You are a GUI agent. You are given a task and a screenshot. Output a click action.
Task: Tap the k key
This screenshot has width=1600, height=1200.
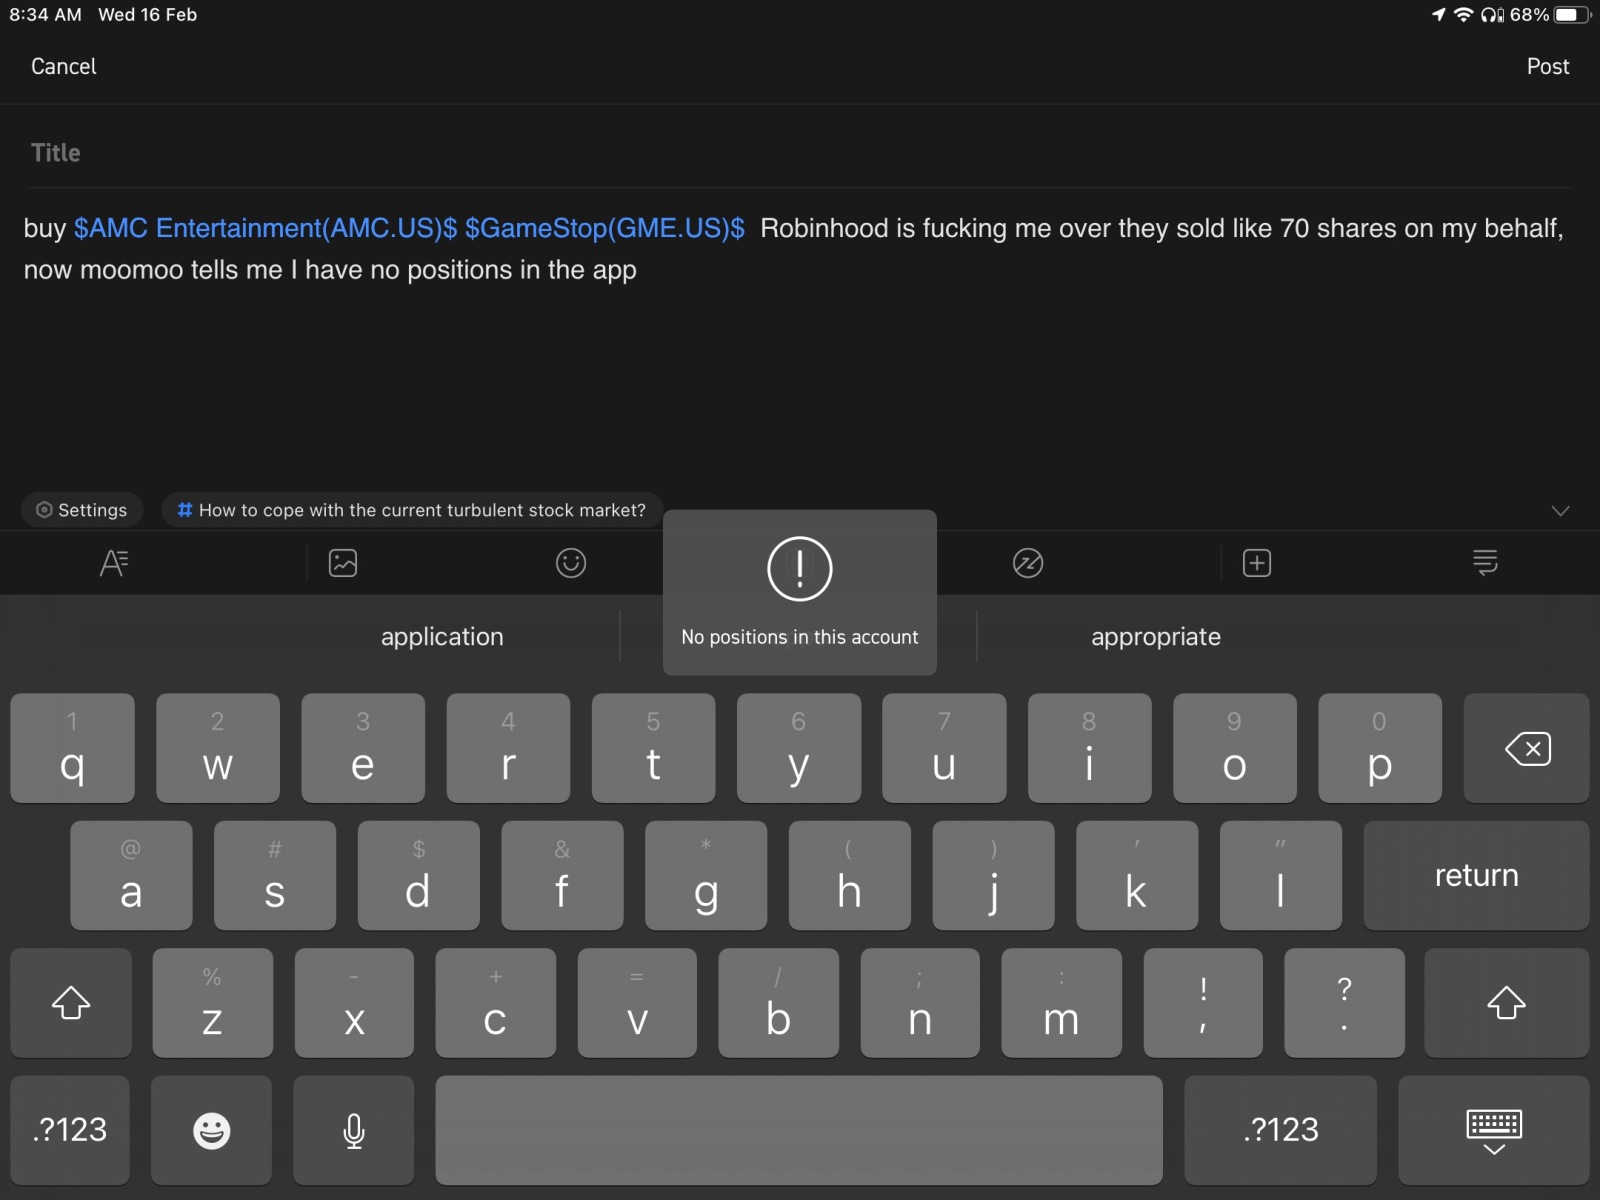tap(1137, 875)
